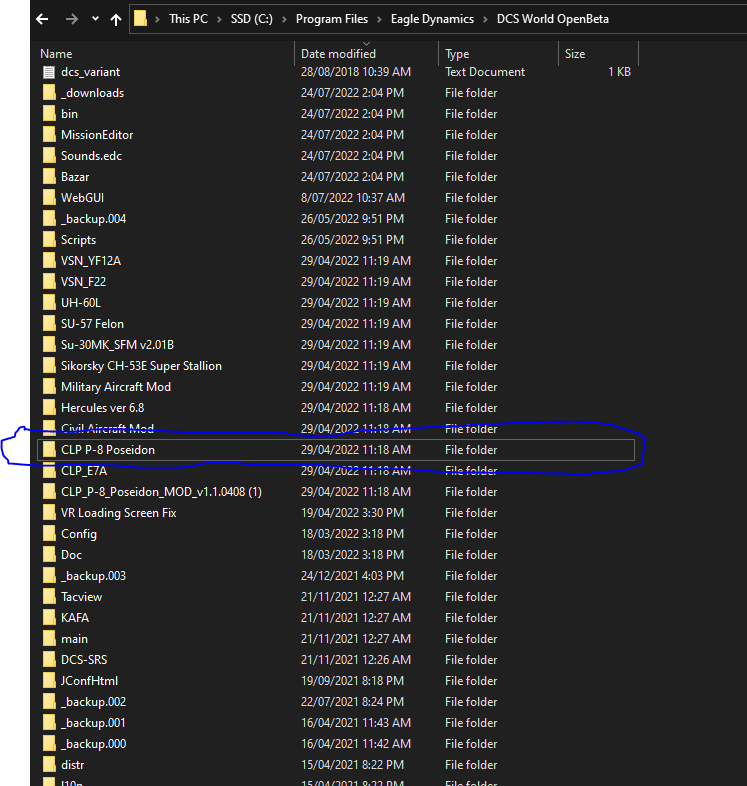Select VSN_YF12A folder icon
747x786 pixels.
[x=49, y=261]
